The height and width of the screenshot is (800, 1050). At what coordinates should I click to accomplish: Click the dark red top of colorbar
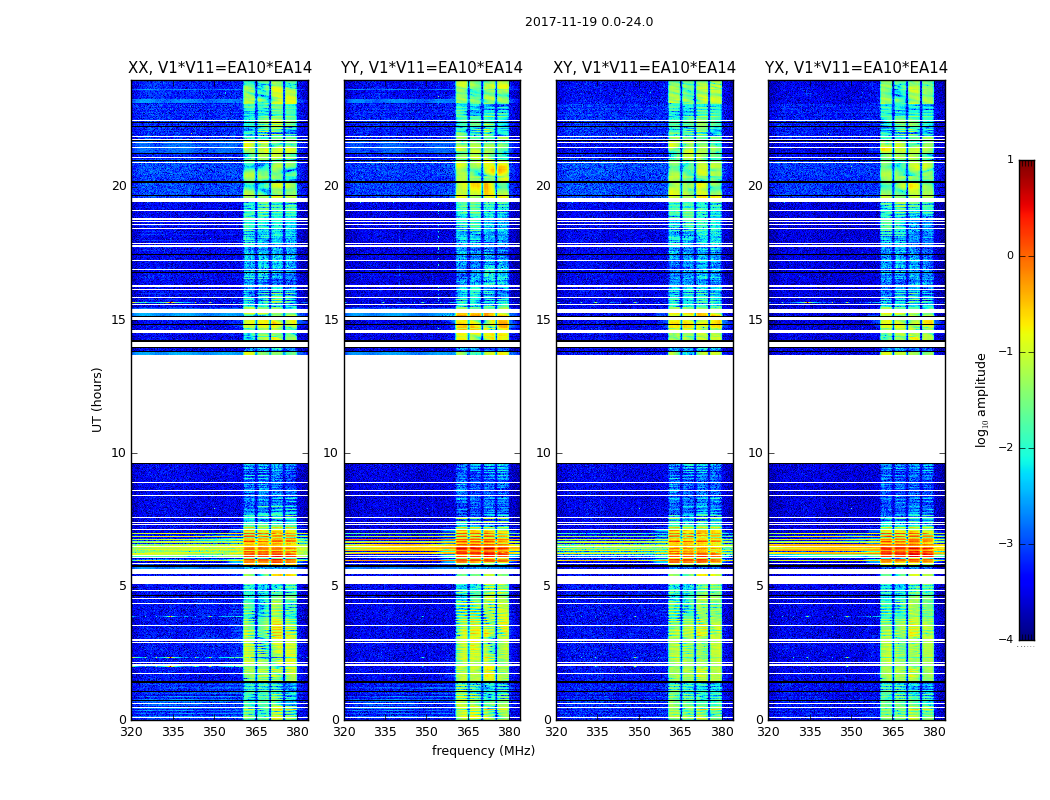pos(1026,166)
